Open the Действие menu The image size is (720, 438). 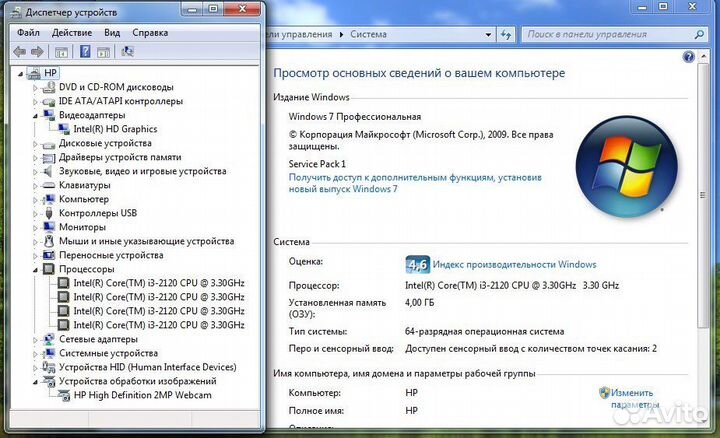[72, 33]
